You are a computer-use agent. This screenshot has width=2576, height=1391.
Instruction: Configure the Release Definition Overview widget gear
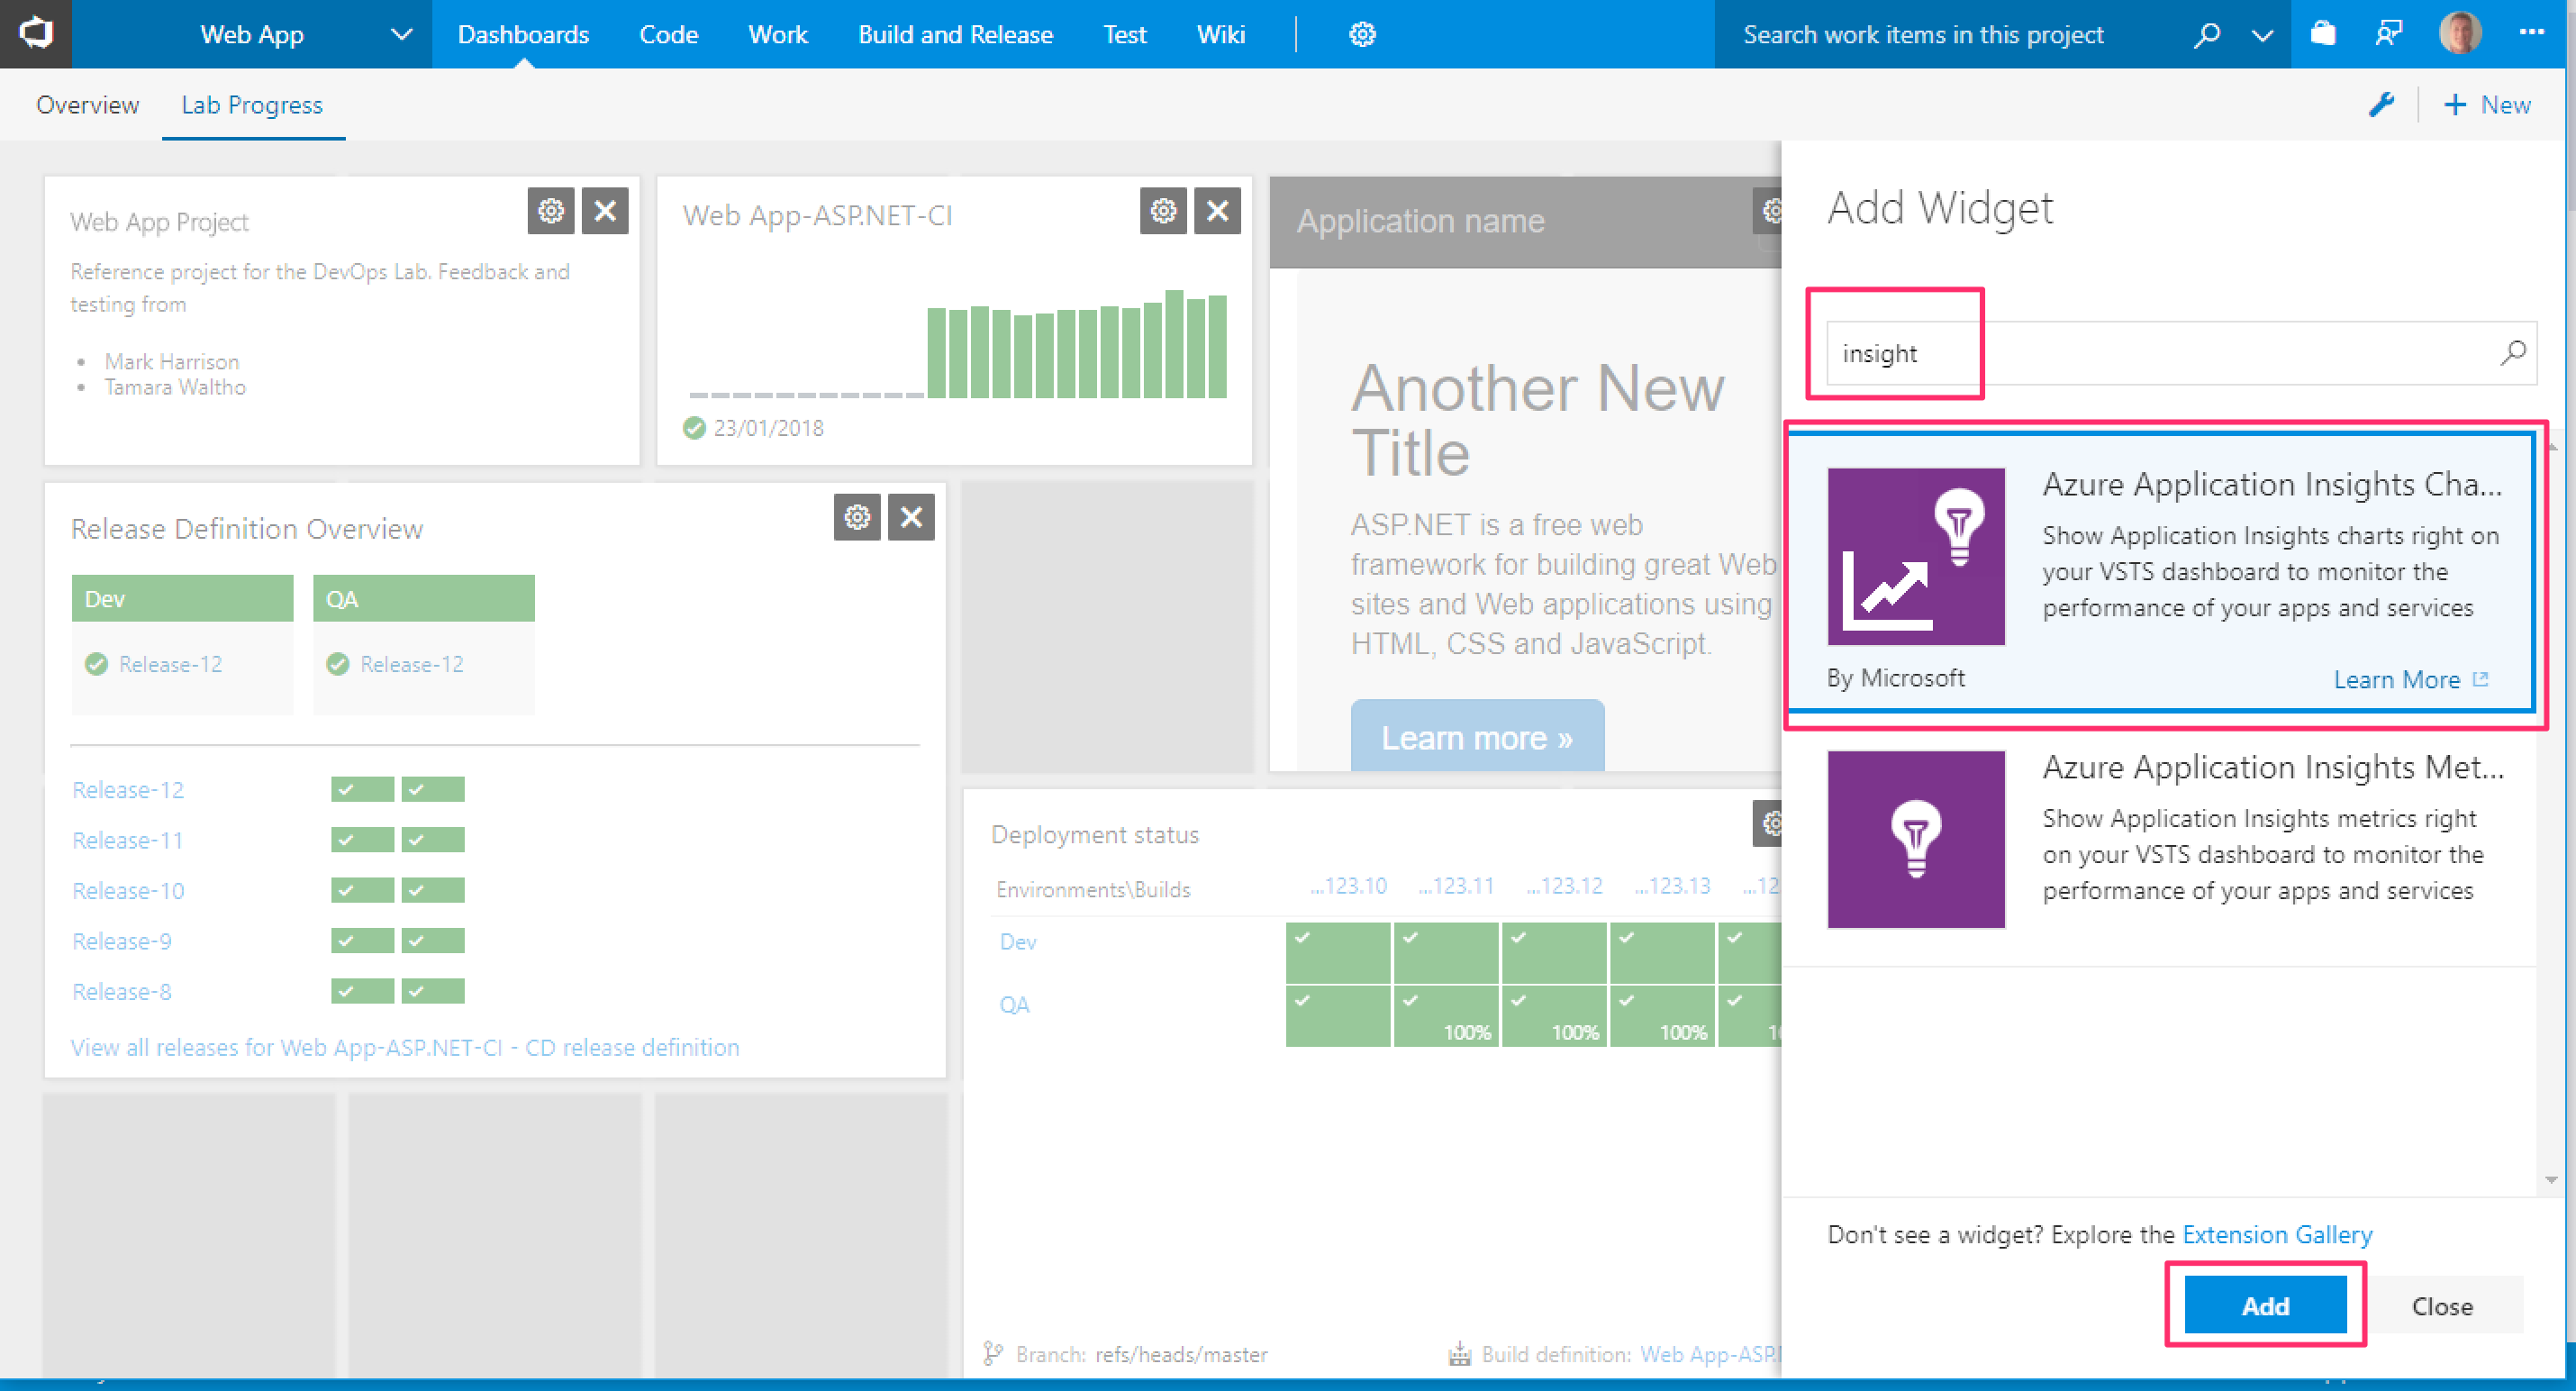[x=857, y=517]
